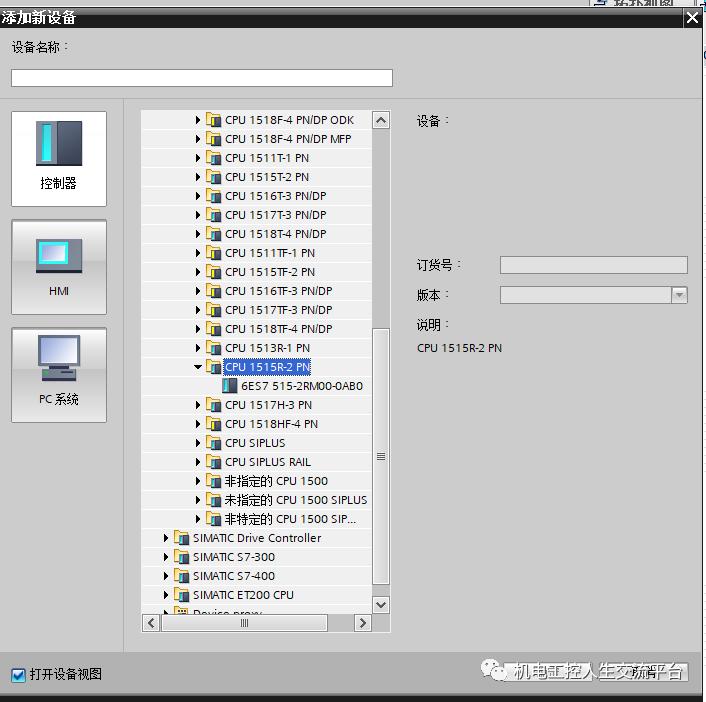
Task: Click the CPU 1513R-1 PN folder icon
Action: coord(213,348)
